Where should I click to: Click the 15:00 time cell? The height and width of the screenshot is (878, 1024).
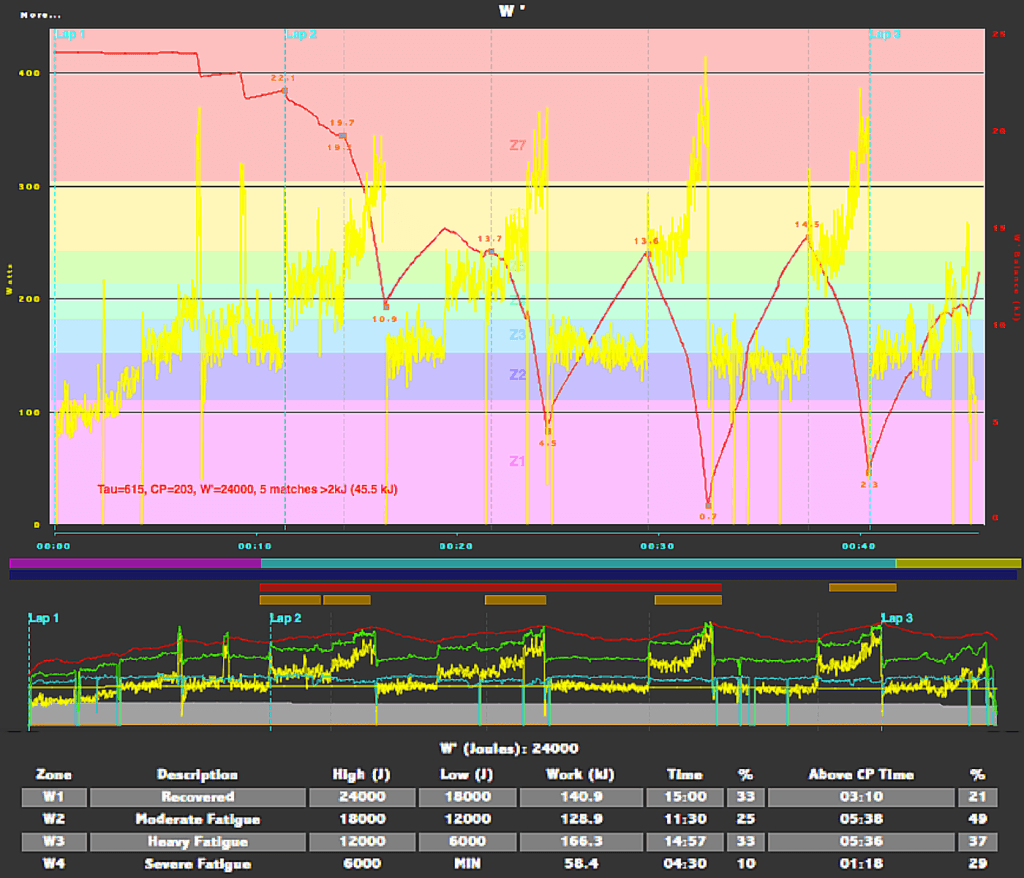684,797
